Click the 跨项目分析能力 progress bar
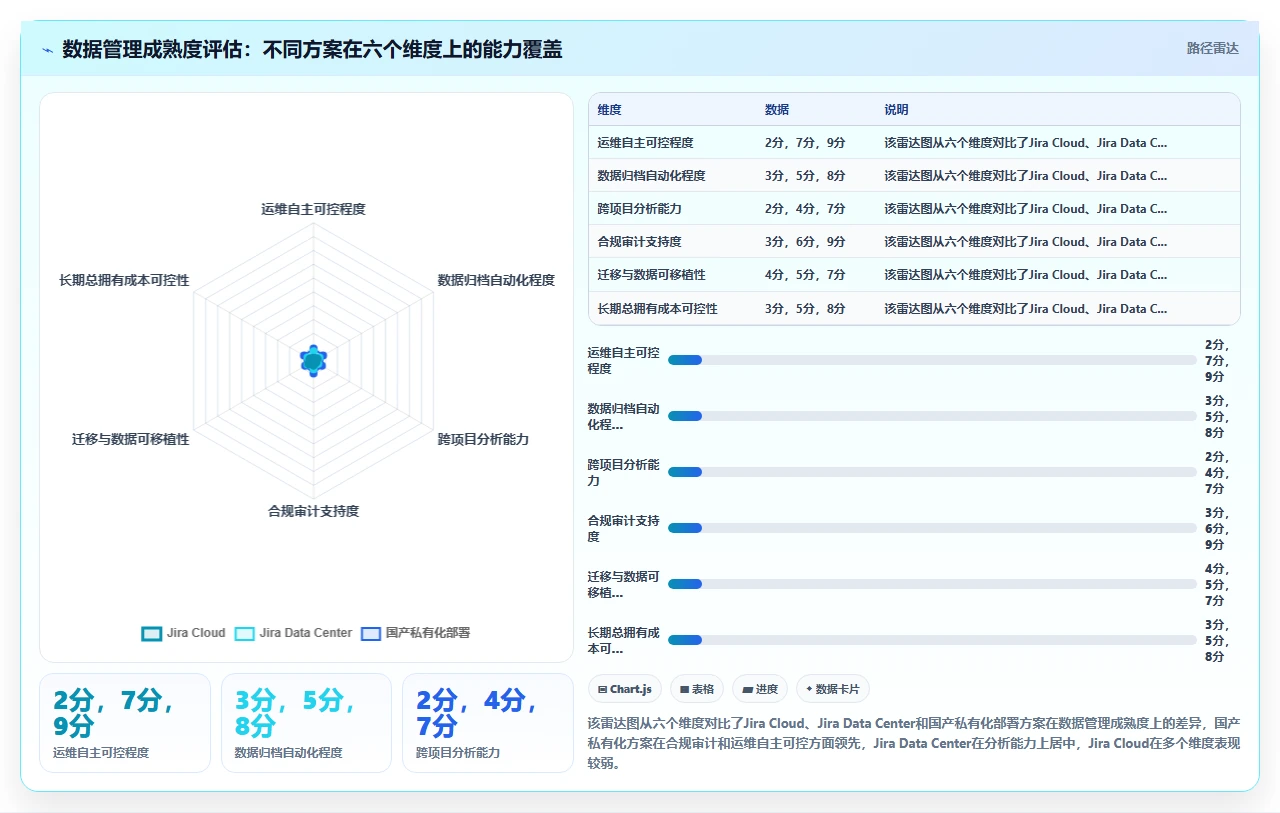1280x813 pixels. pyautogui.click(x=932, y=472)
